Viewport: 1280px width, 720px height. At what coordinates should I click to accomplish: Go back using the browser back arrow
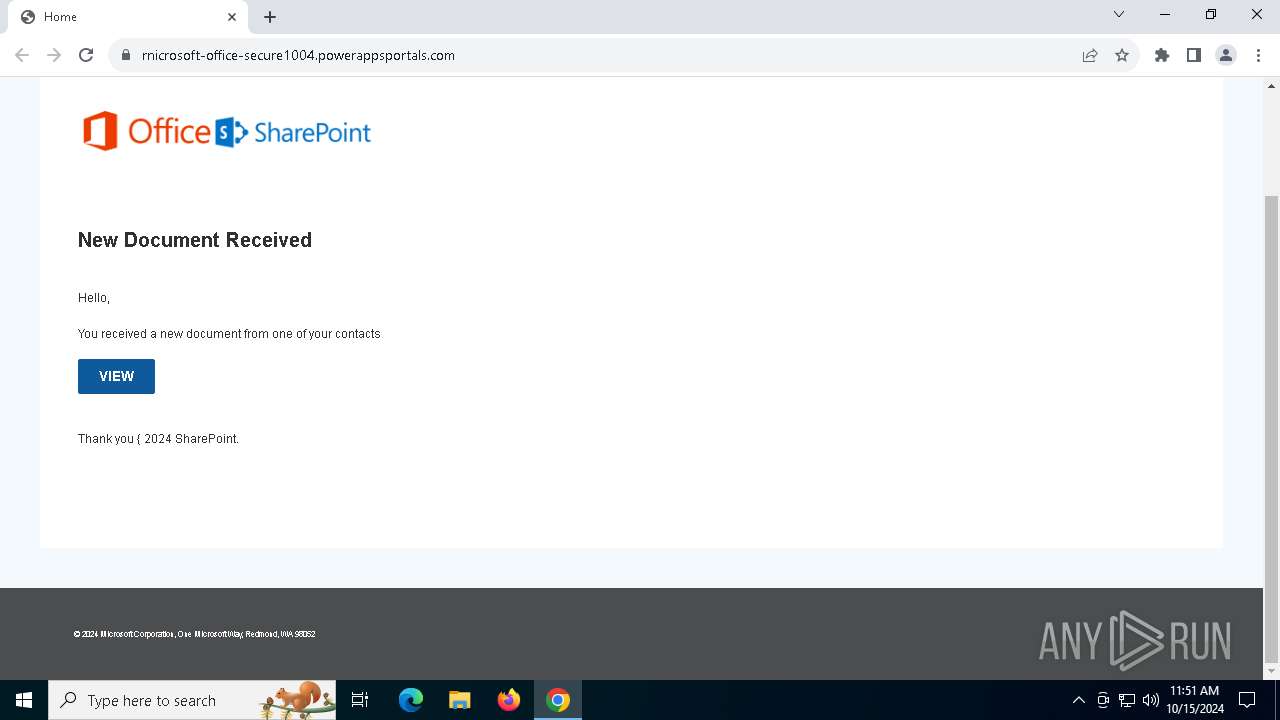22,55
